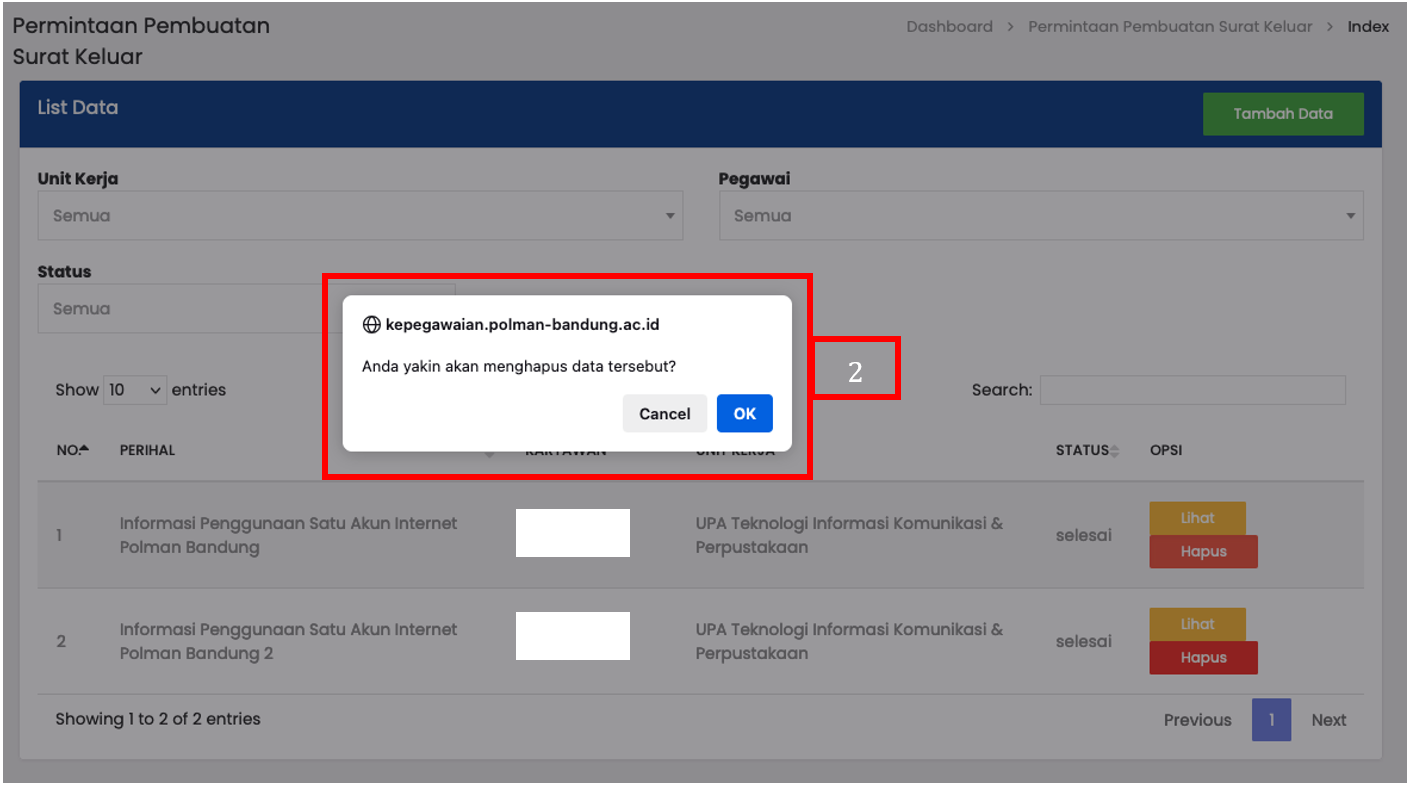Change the Show entries count selector

tap(135, 390)
